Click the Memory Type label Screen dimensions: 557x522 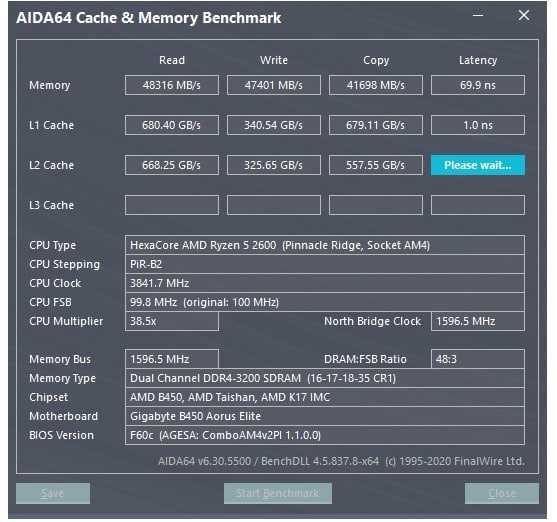click(63, 378)
